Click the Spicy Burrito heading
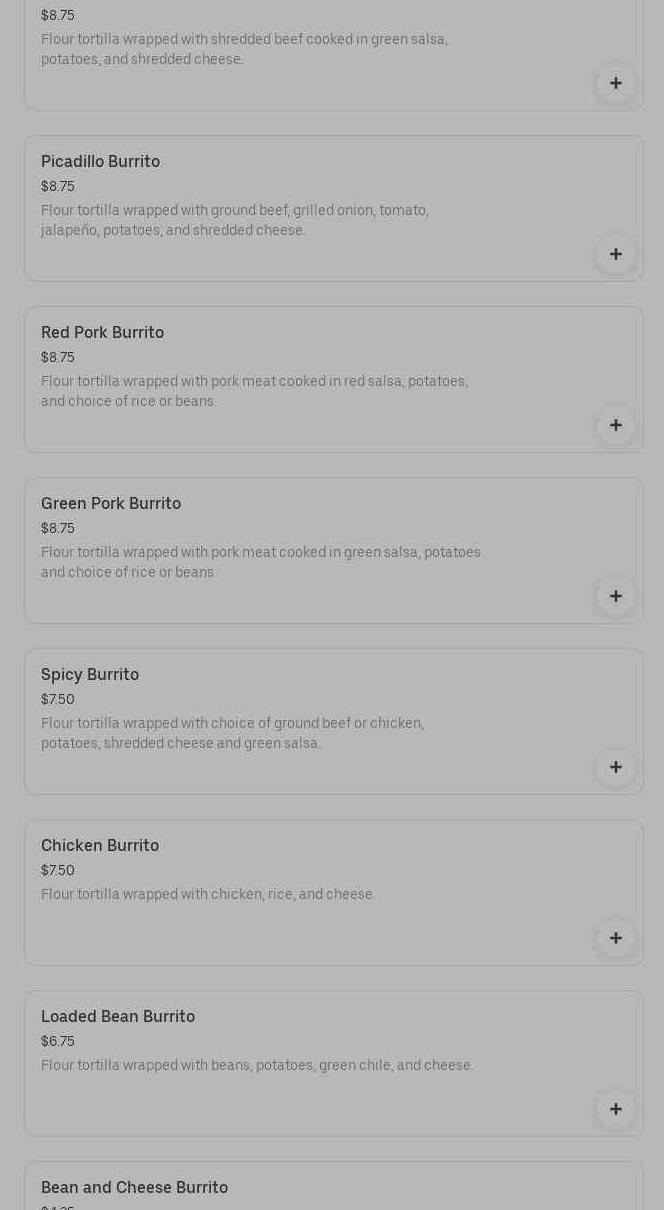The width and height of the screenshot is (664, 1210). [x=90, y=675]
